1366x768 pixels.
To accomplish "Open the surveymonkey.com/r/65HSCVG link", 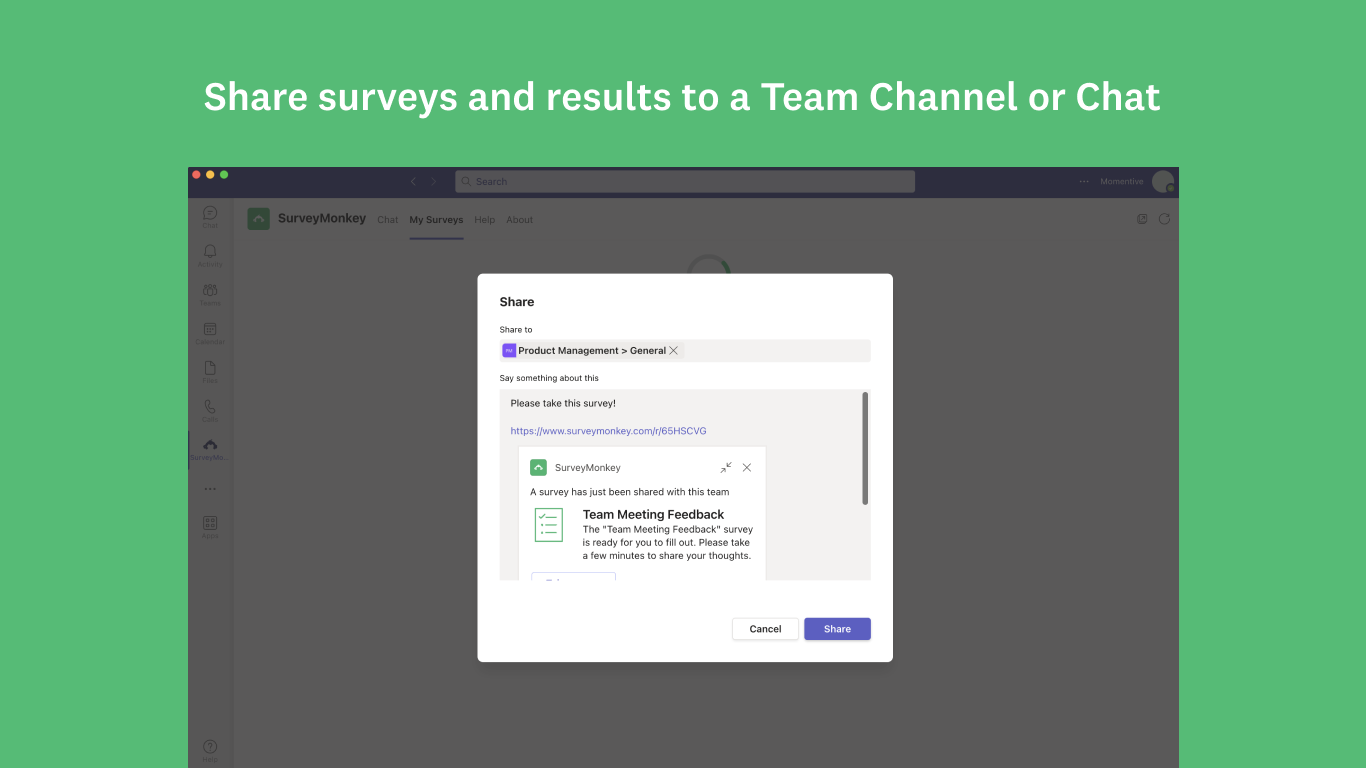I will pos(608,431).
